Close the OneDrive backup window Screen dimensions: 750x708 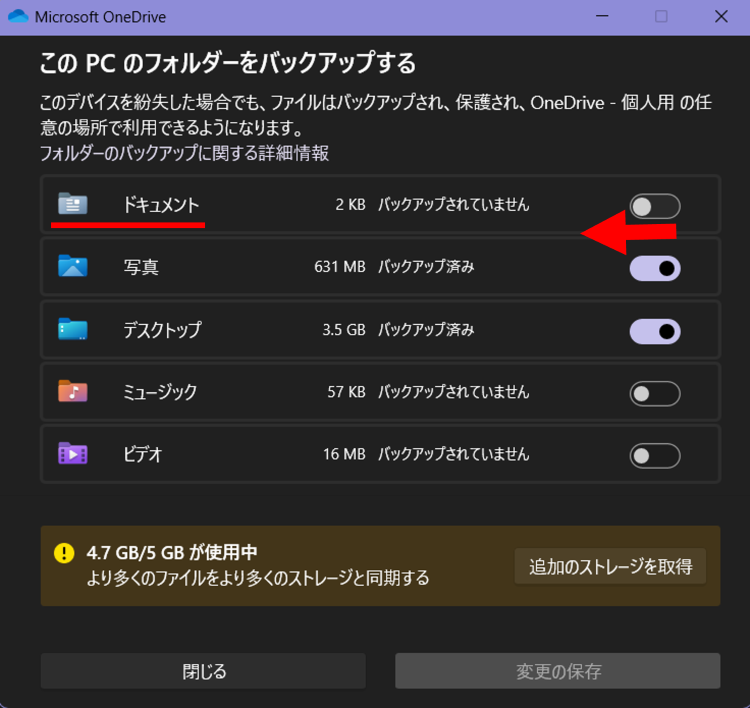tap(721, 16)
